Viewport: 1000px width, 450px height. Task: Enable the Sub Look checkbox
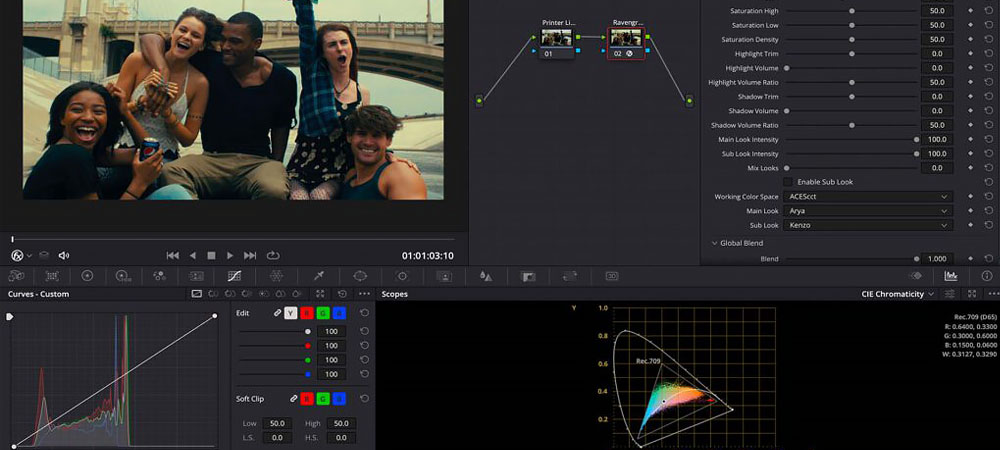click(788, 182)
